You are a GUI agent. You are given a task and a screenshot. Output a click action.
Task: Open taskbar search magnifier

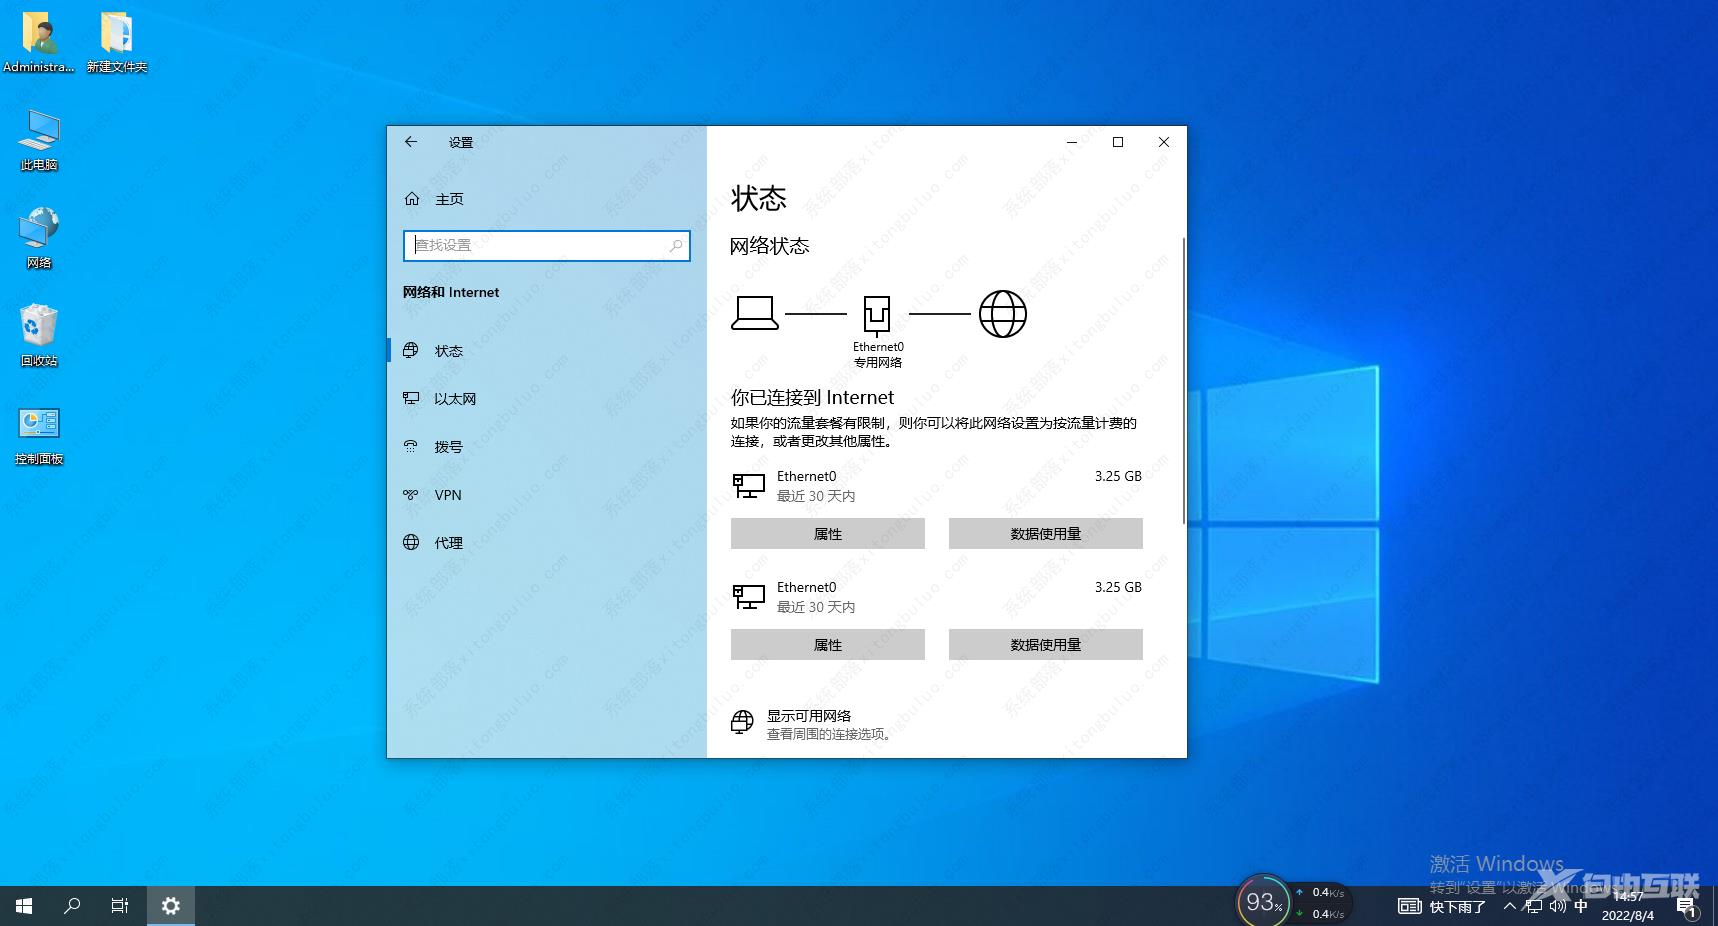tap(72, 906)
